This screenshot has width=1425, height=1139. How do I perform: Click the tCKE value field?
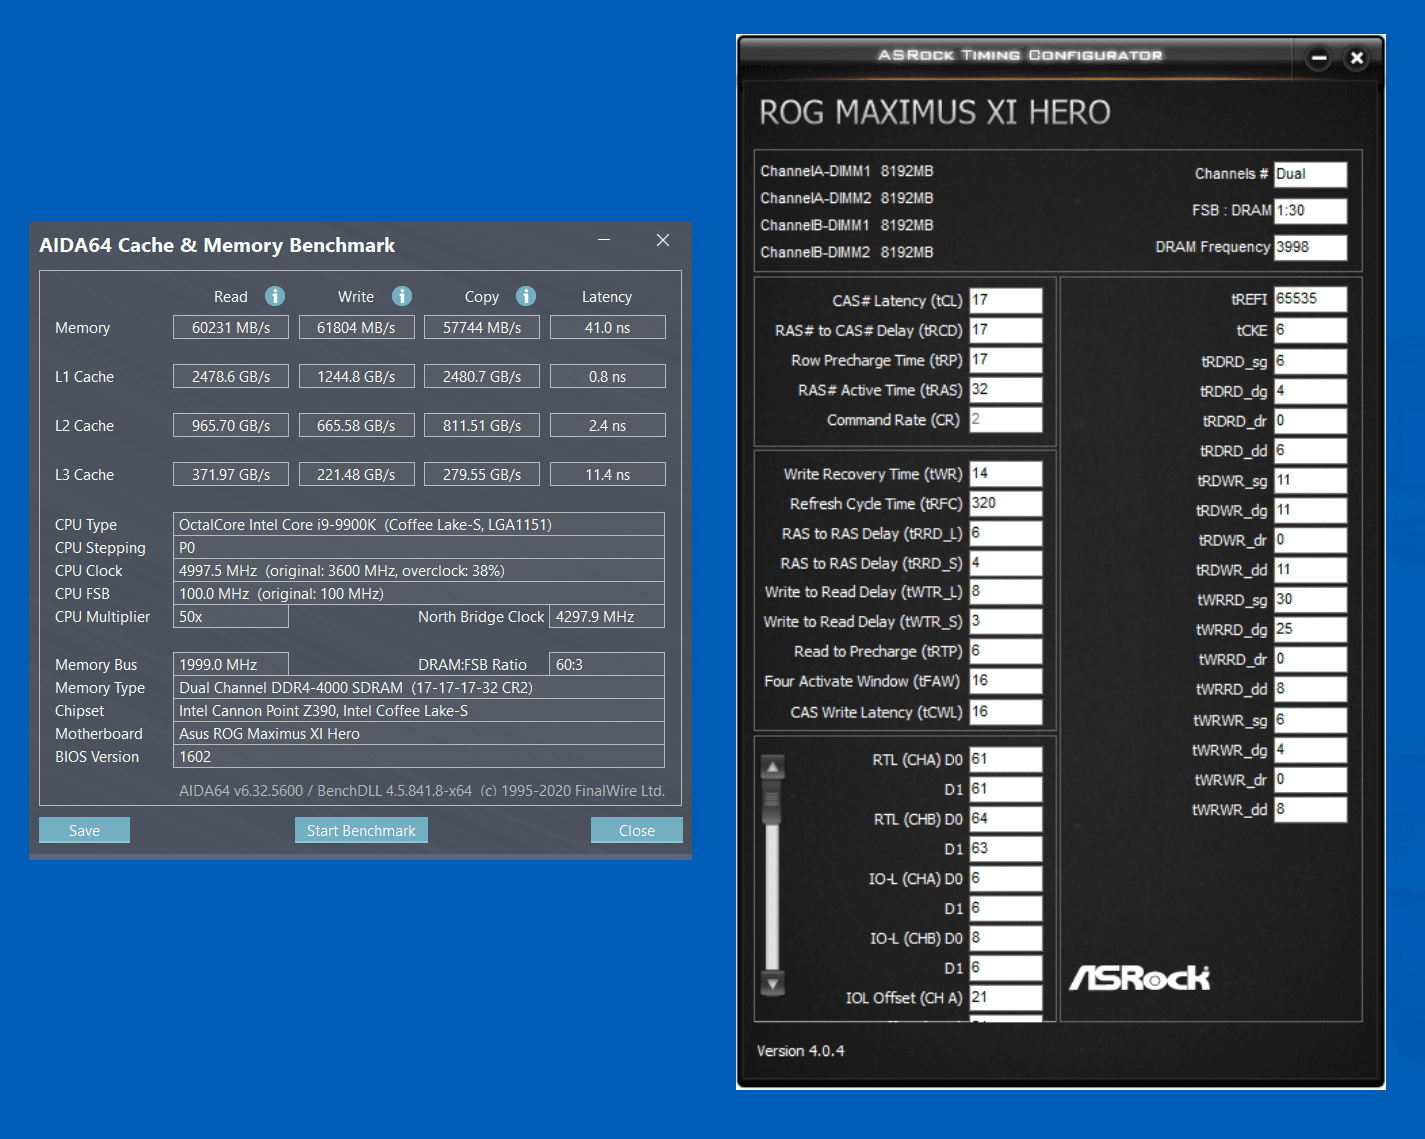1310,330
